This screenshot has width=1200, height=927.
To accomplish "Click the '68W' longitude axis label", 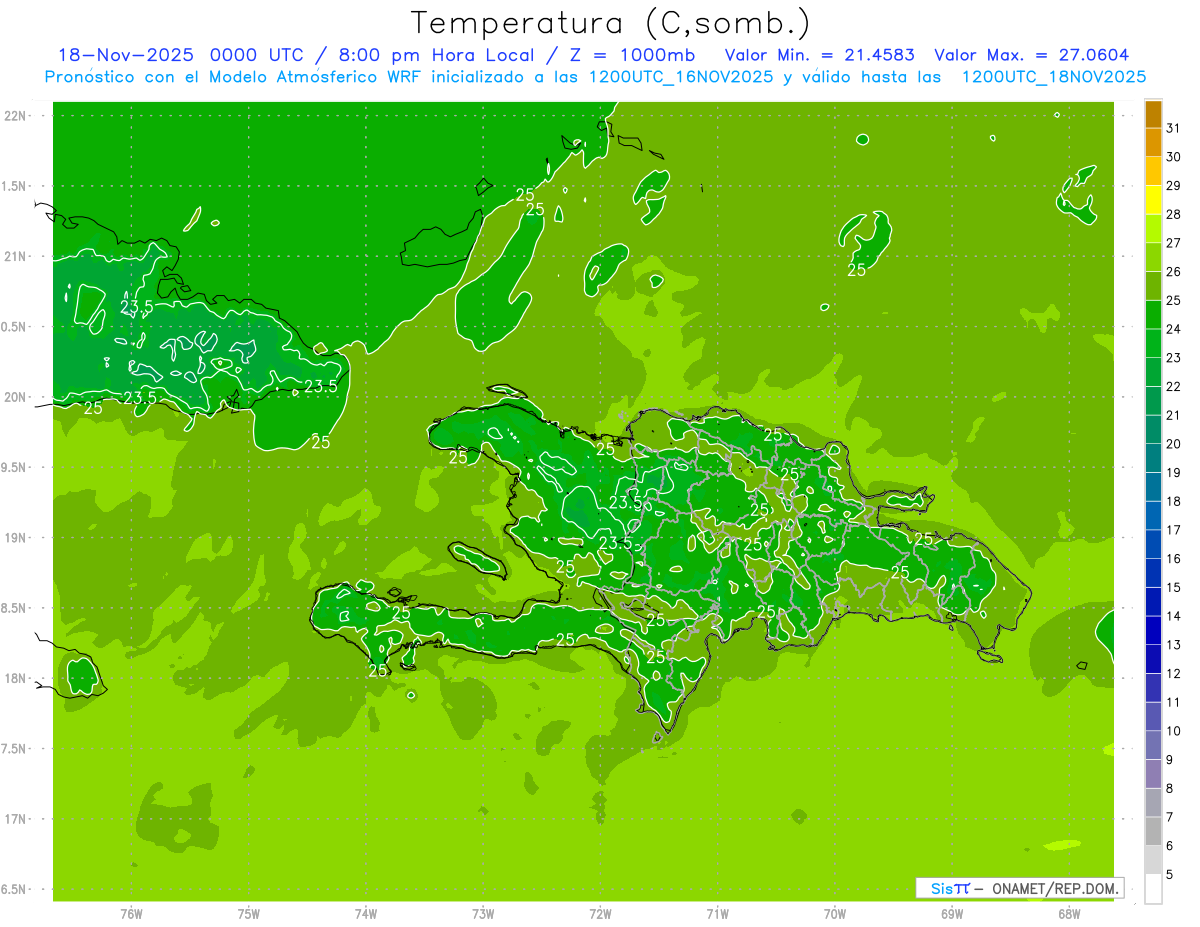I will (x=1069, y=914).
